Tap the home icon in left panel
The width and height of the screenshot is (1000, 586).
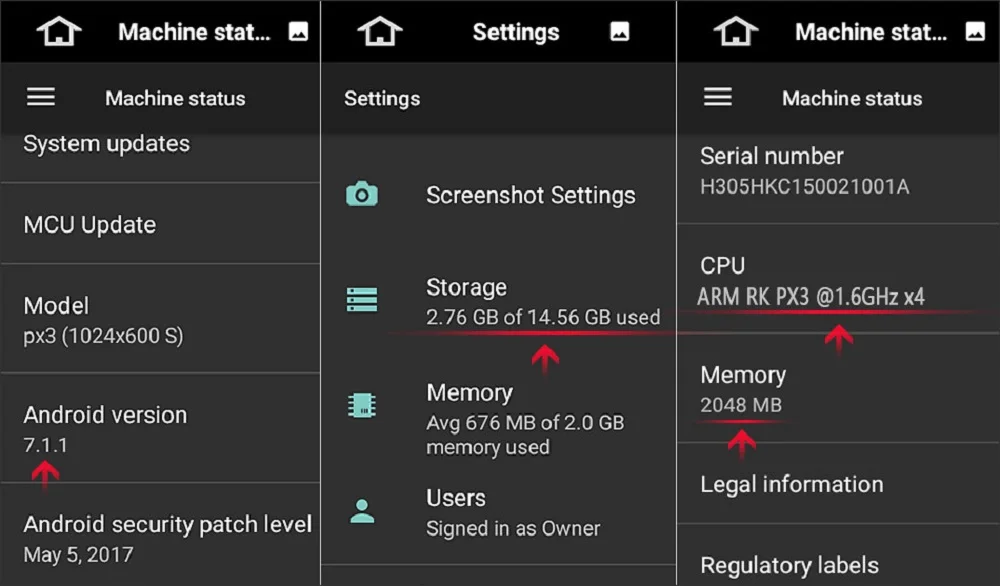tap(58, 31)
